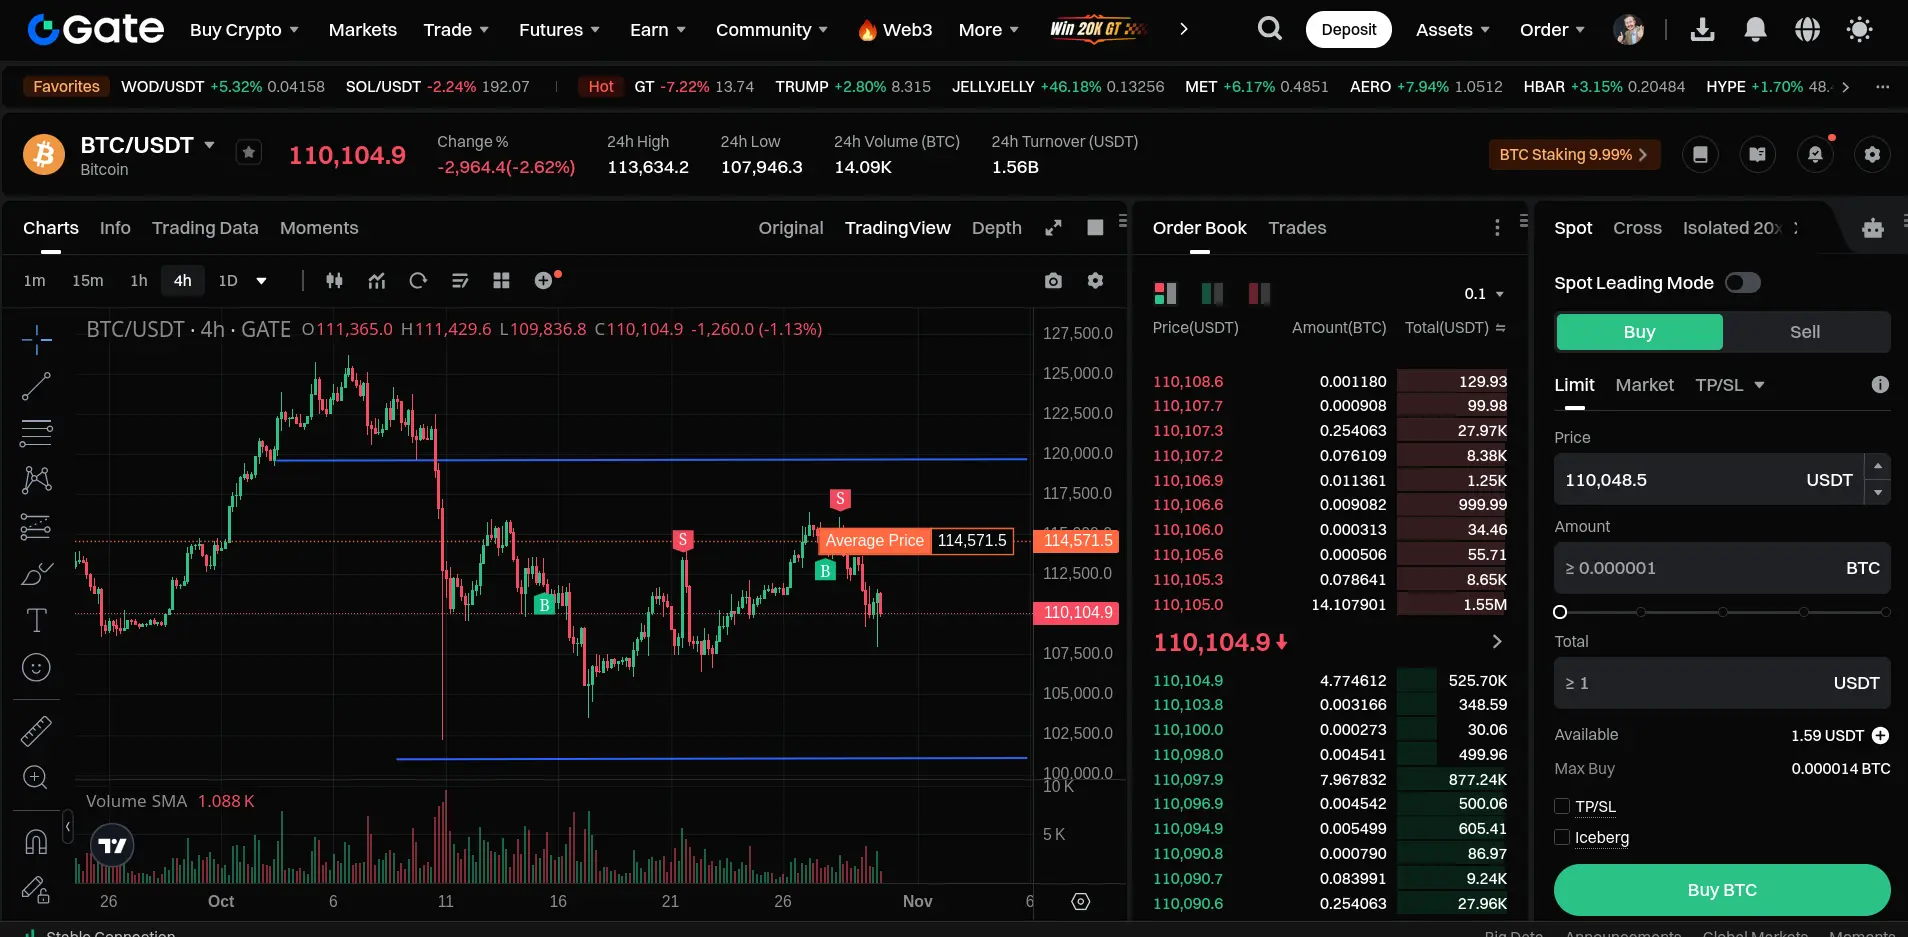Viewport: 1908px width, 937px height.
Task: Add funds with the plus icon
Action: 1880,736
